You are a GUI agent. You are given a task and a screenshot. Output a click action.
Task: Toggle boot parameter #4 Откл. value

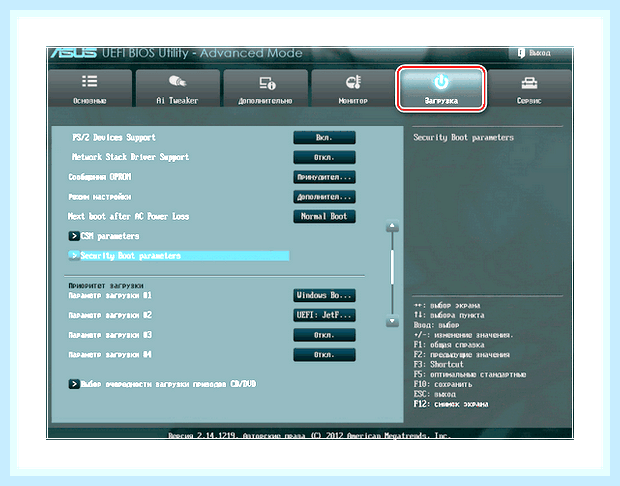pos(324,355)
